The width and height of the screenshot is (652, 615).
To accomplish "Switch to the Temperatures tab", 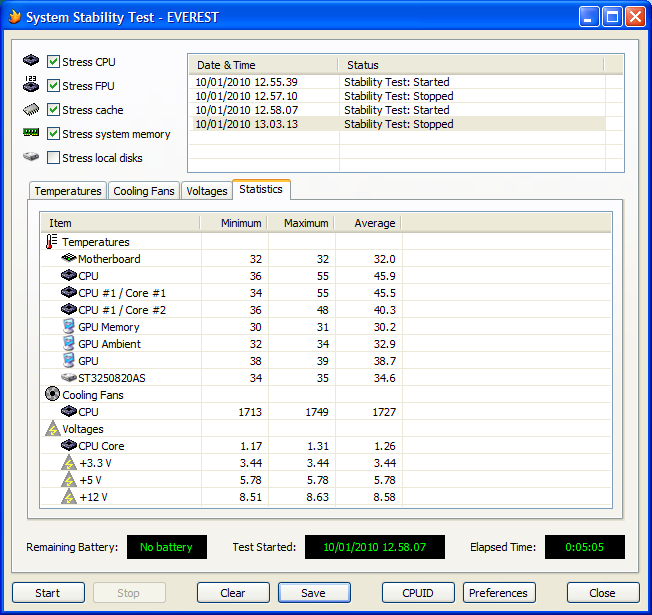I will [x=68, y=191].
